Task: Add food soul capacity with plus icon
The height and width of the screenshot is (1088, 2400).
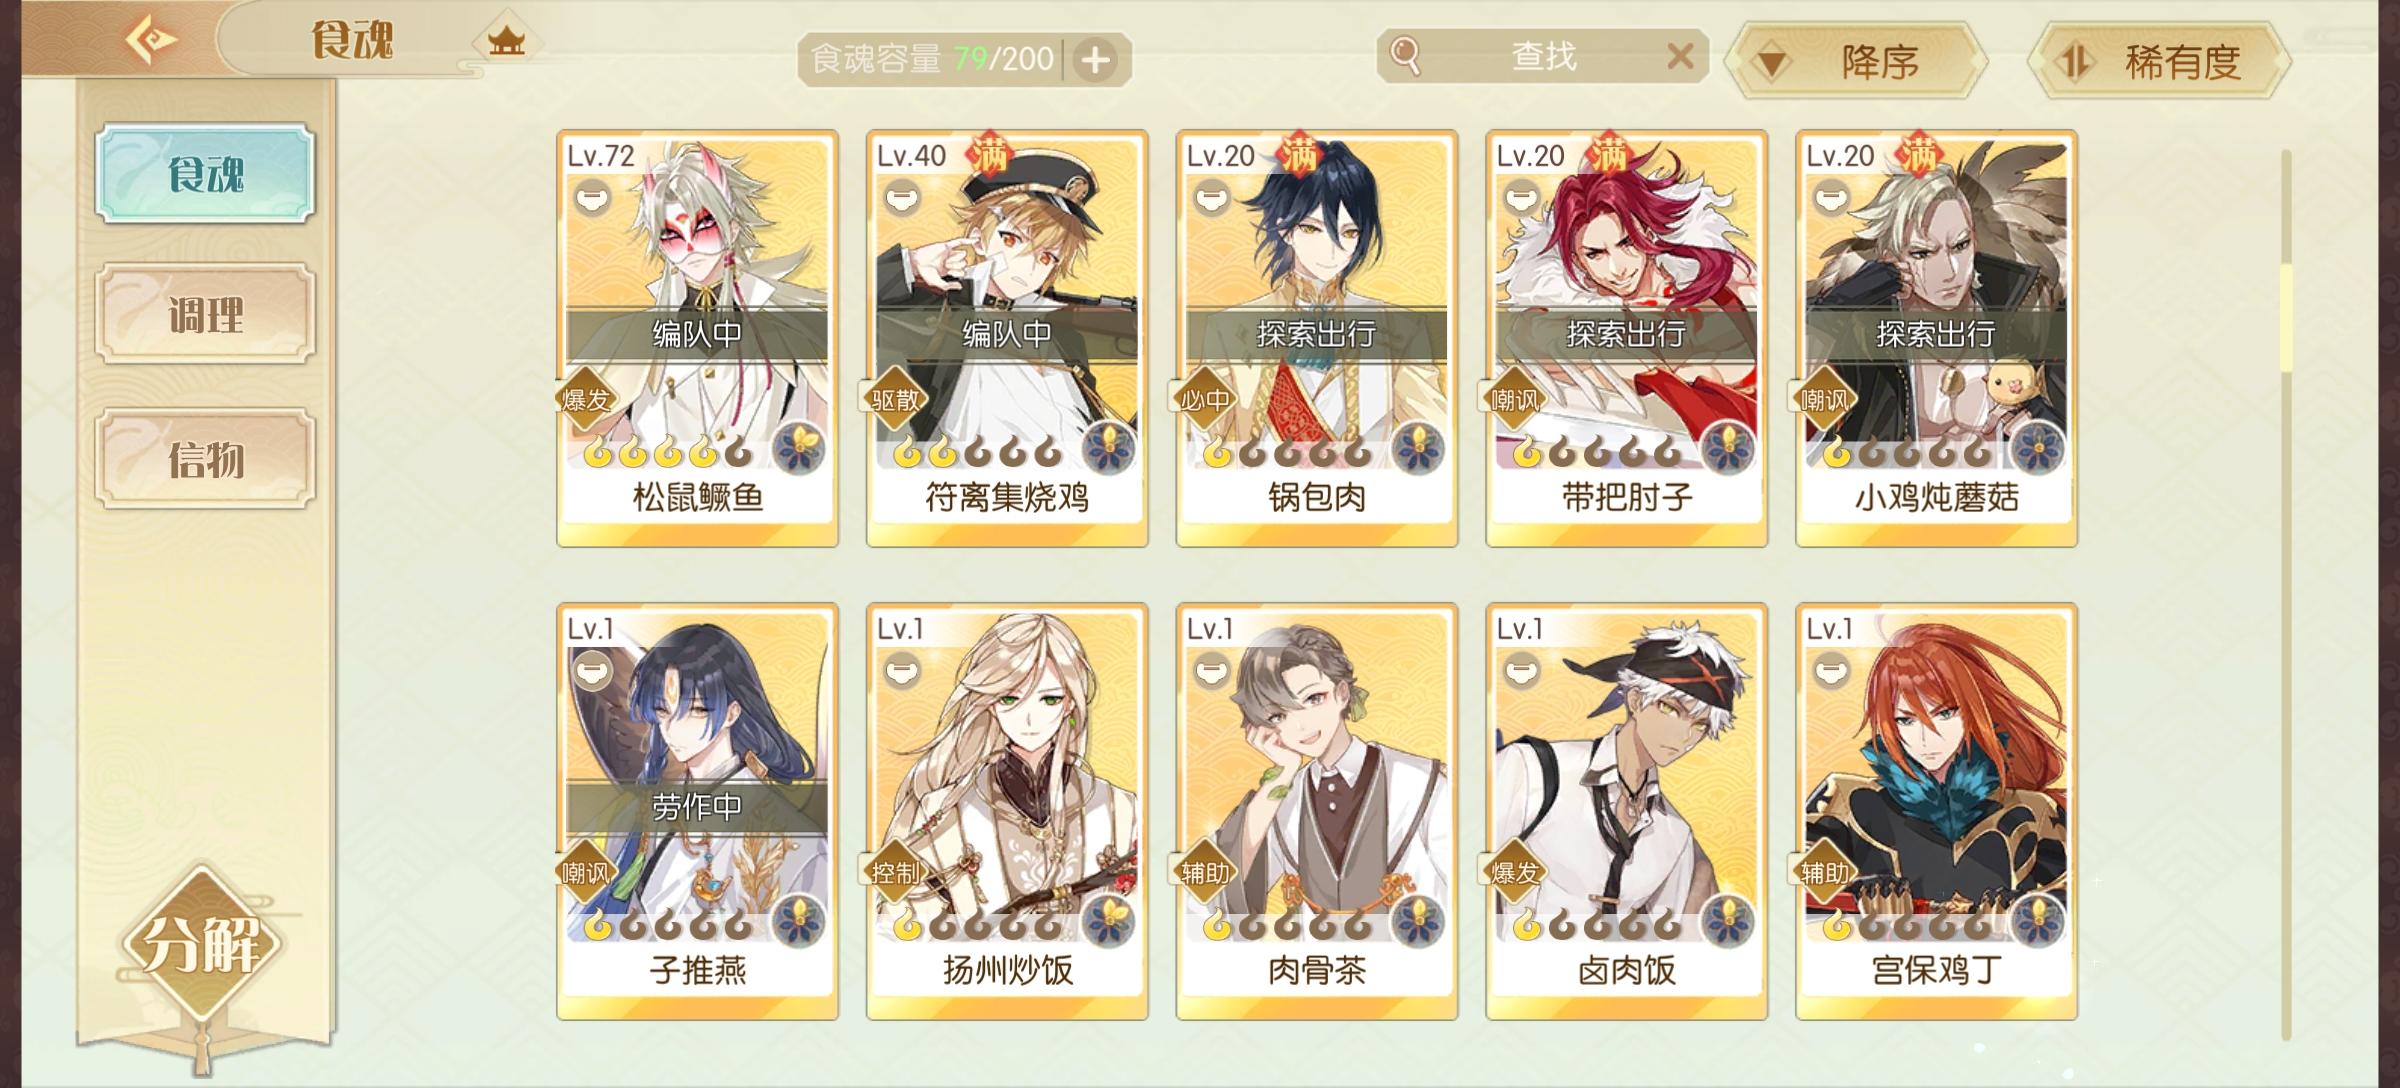Action: (1096, 60)
